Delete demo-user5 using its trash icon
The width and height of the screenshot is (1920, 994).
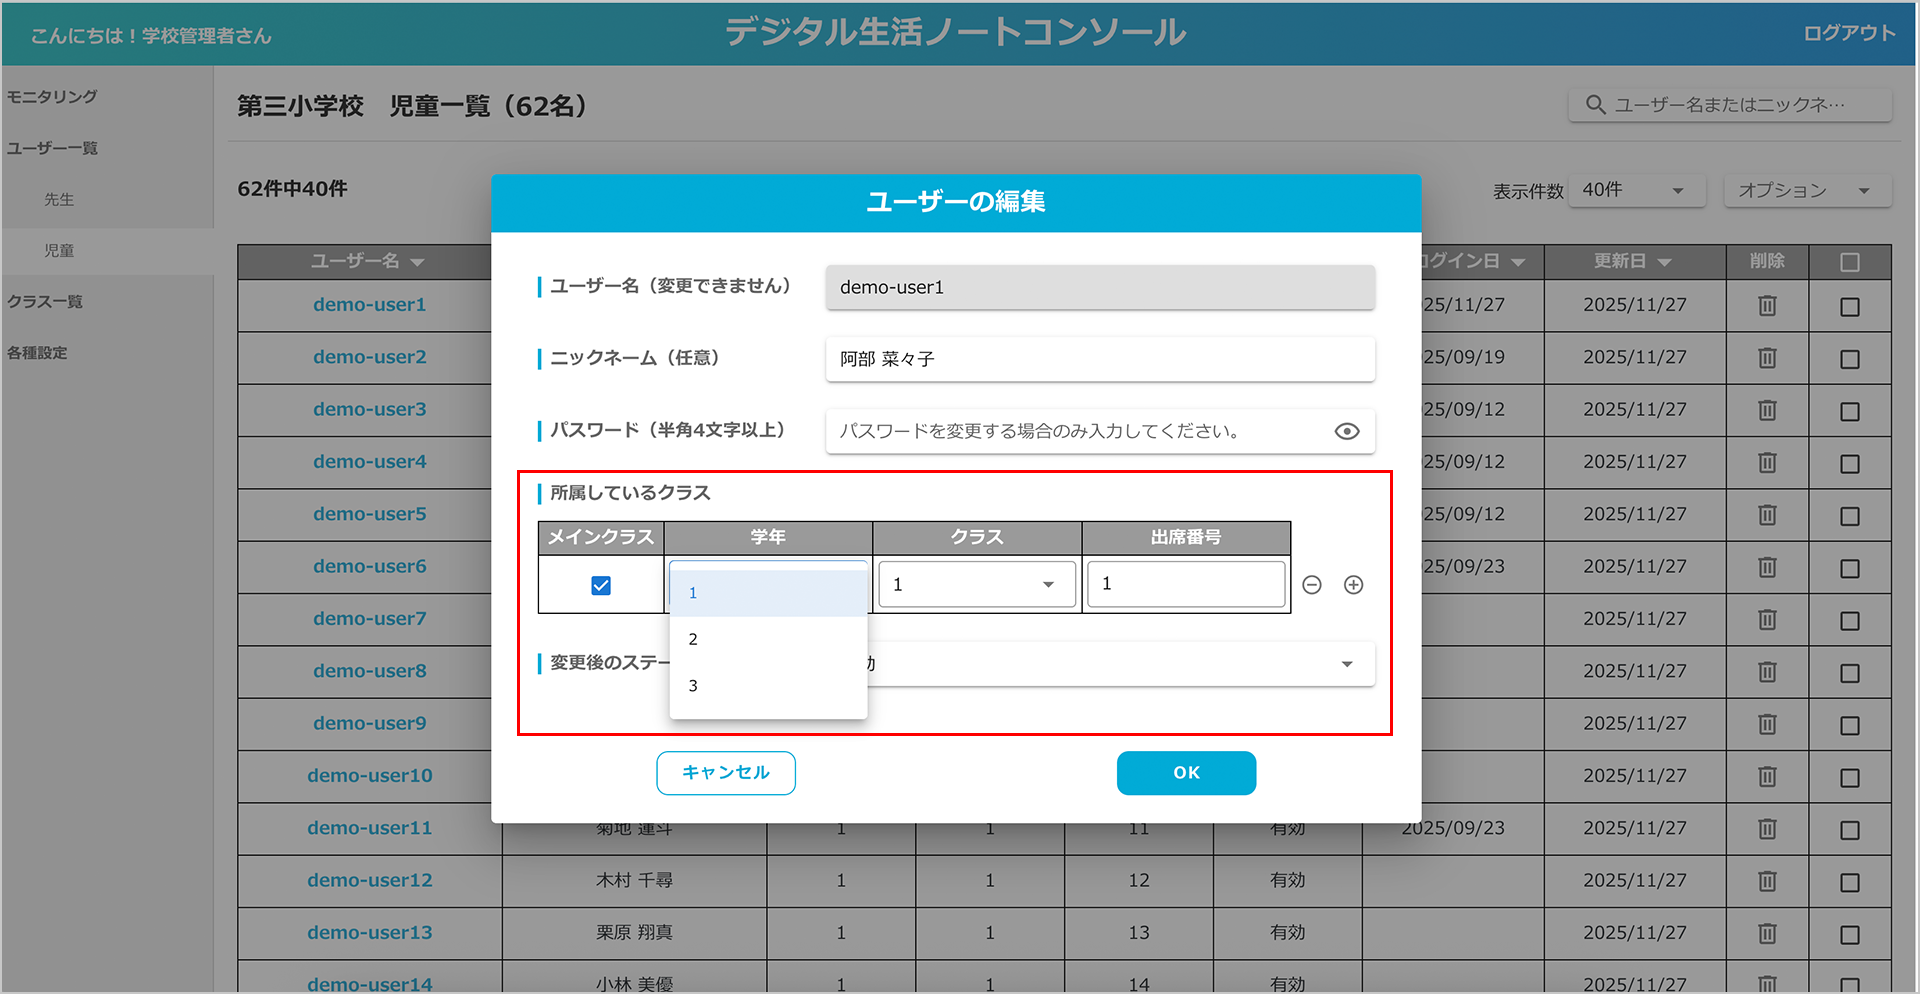1767,515
